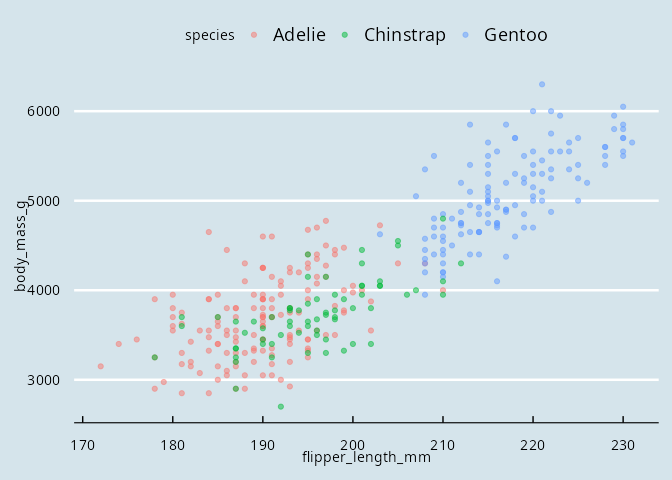Select the Gentoo legend label
Screen dimensions: 672x480
(x=515, y=35)
